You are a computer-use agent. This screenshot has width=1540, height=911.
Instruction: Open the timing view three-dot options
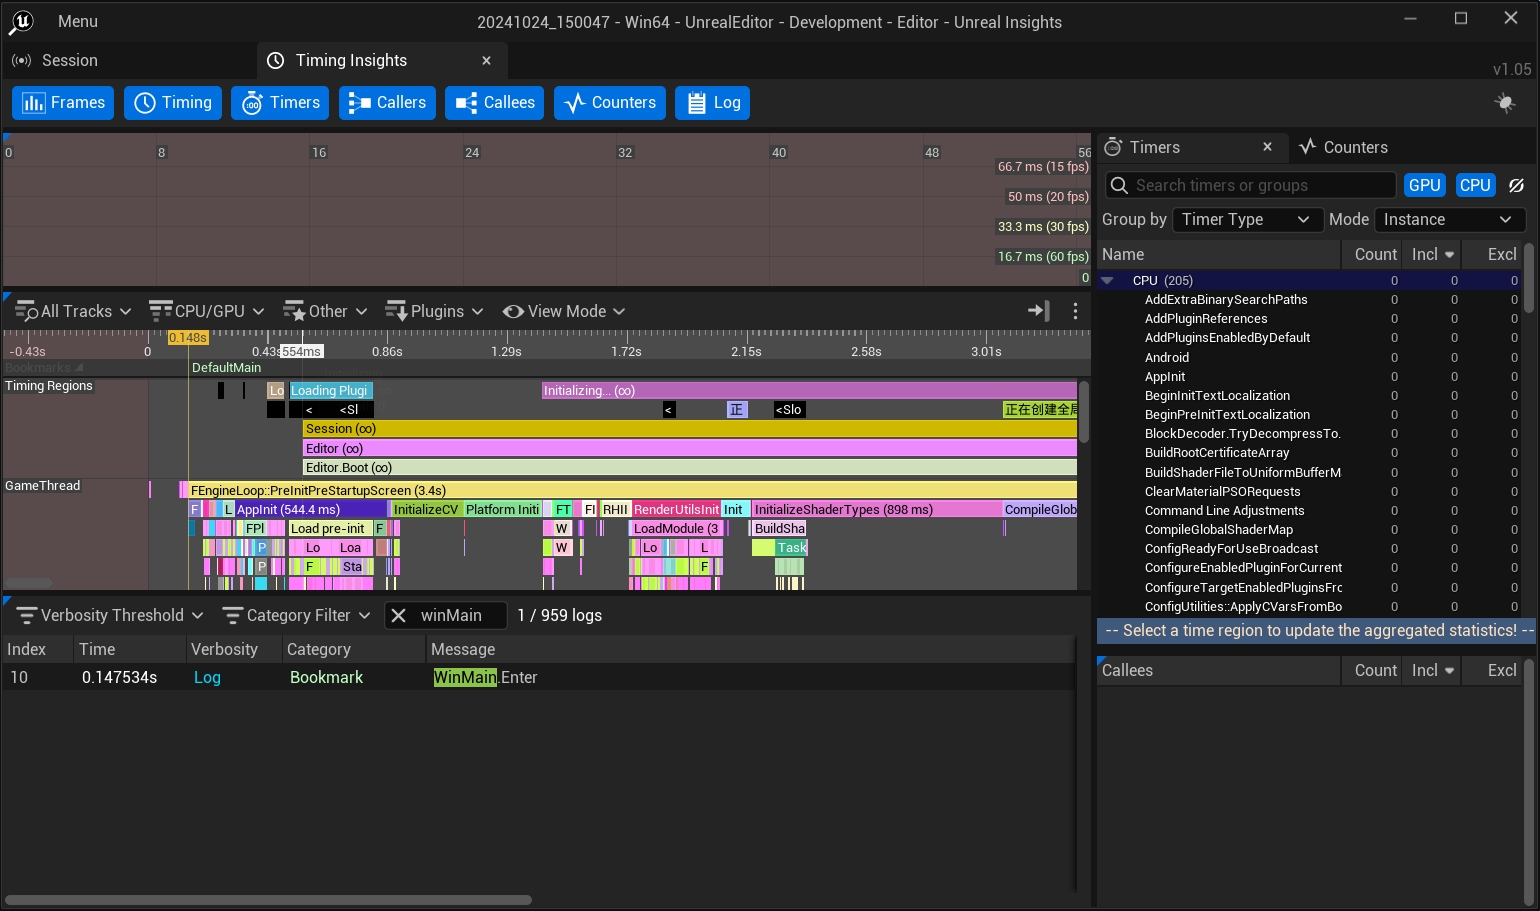click(1075, 311)
